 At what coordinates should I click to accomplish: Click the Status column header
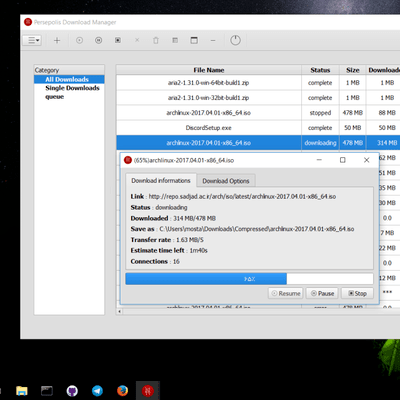pos(320,70)
